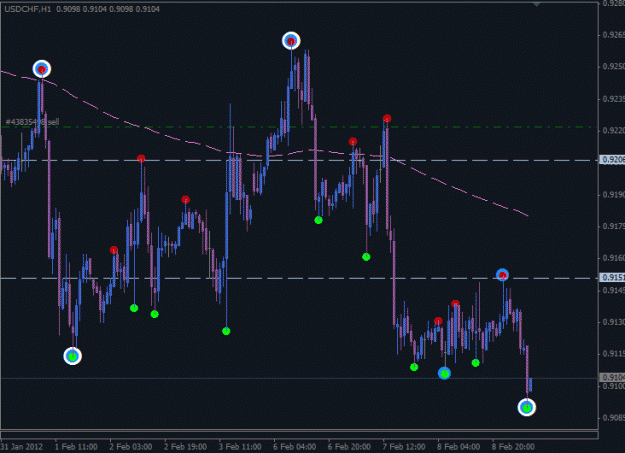Select the green dot at the 3 Feb 11:00 low
The image size is (625, 453).
point(226,331)
